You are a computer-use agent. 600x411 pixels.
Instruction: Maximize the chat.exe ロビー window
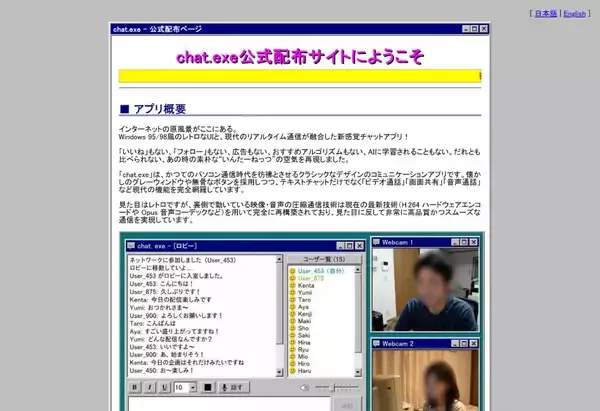349,246
